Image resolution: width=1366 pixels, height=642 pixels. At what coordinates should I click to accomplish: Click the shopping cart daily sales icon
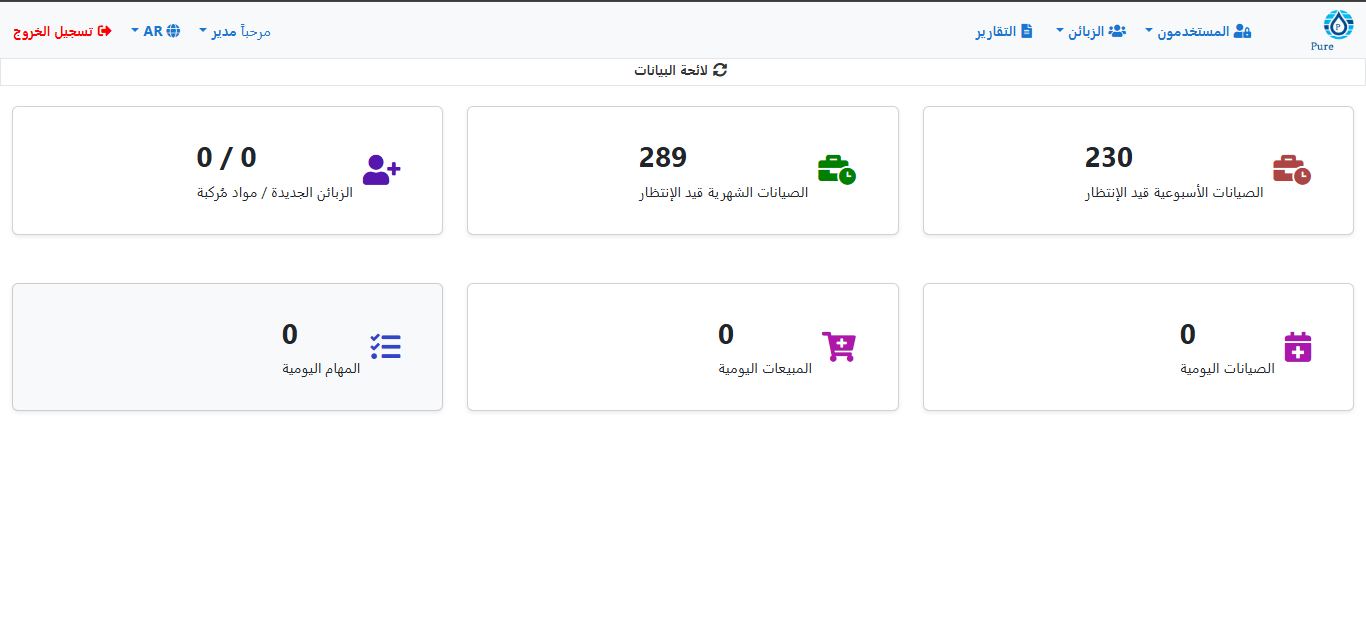pyautogui.click(x=839, y=347)
